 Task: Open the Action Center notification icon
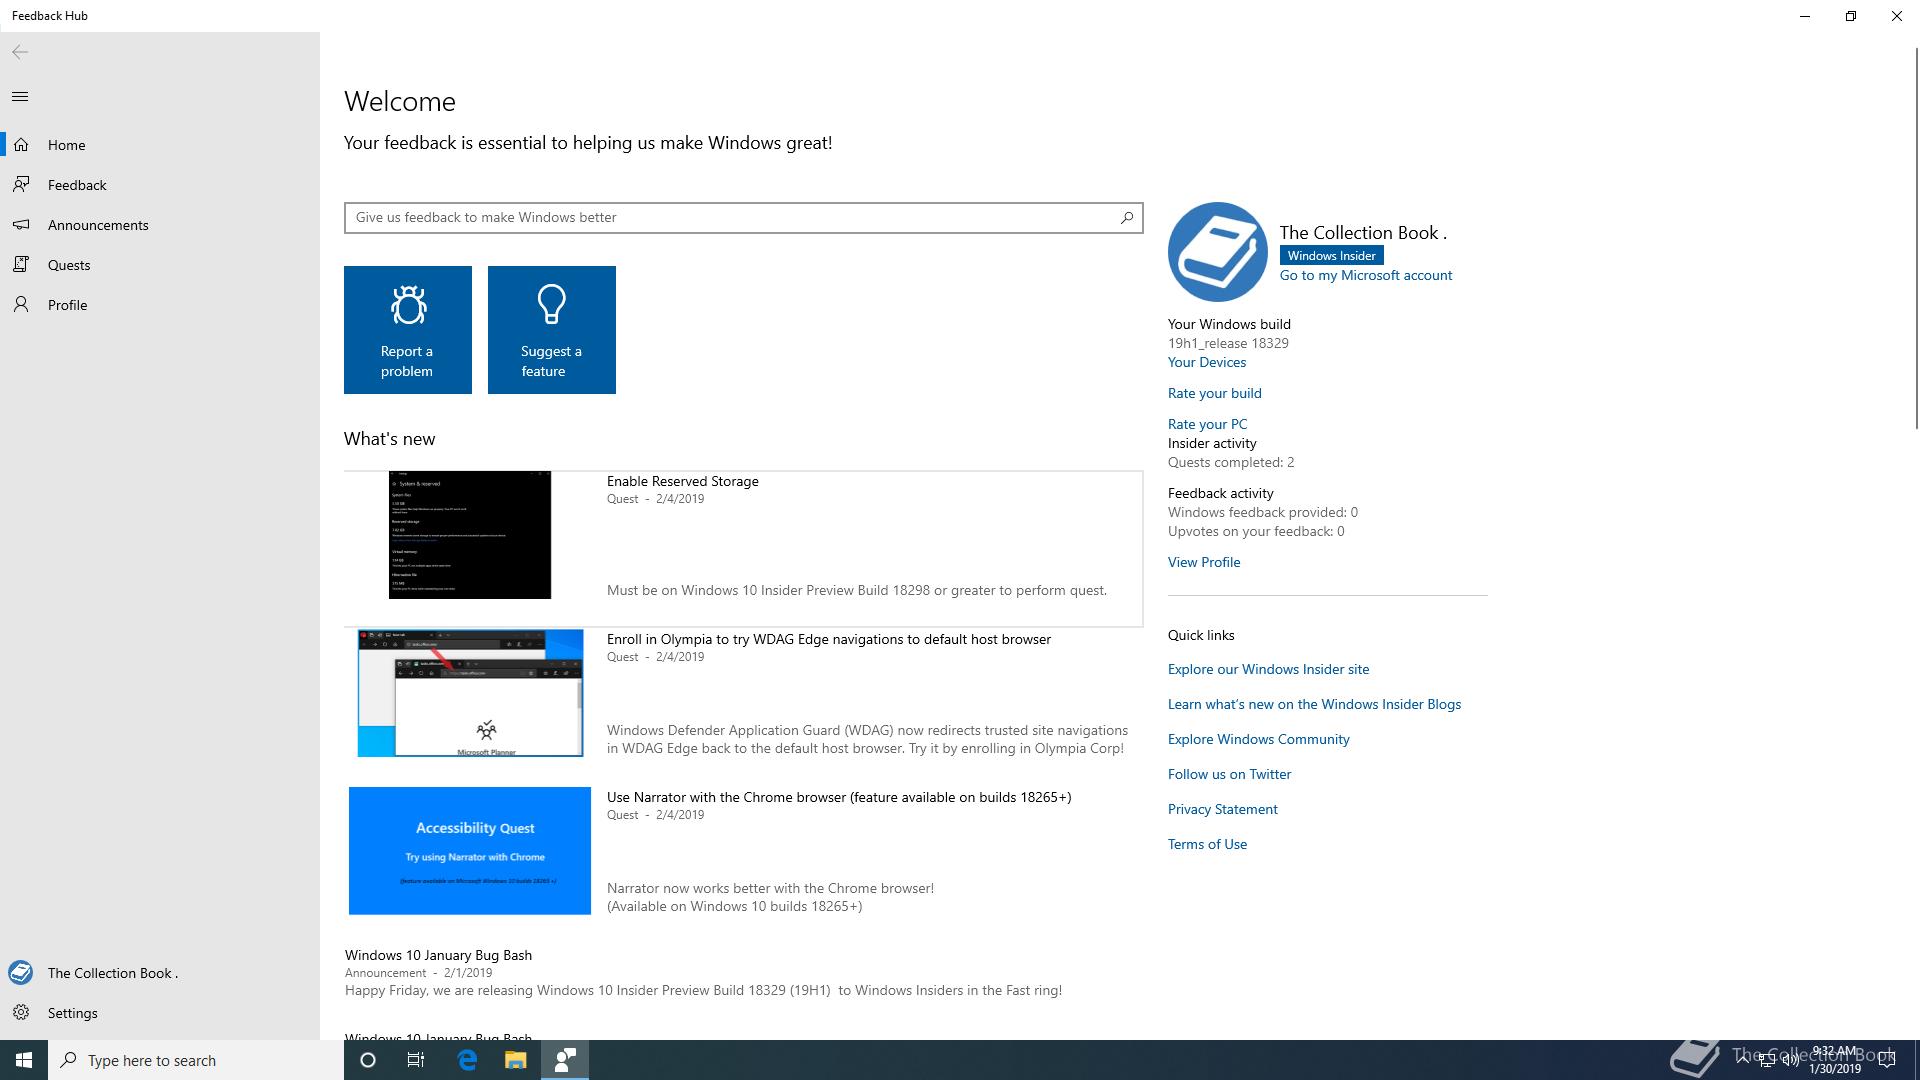tap(1887, 1060)
